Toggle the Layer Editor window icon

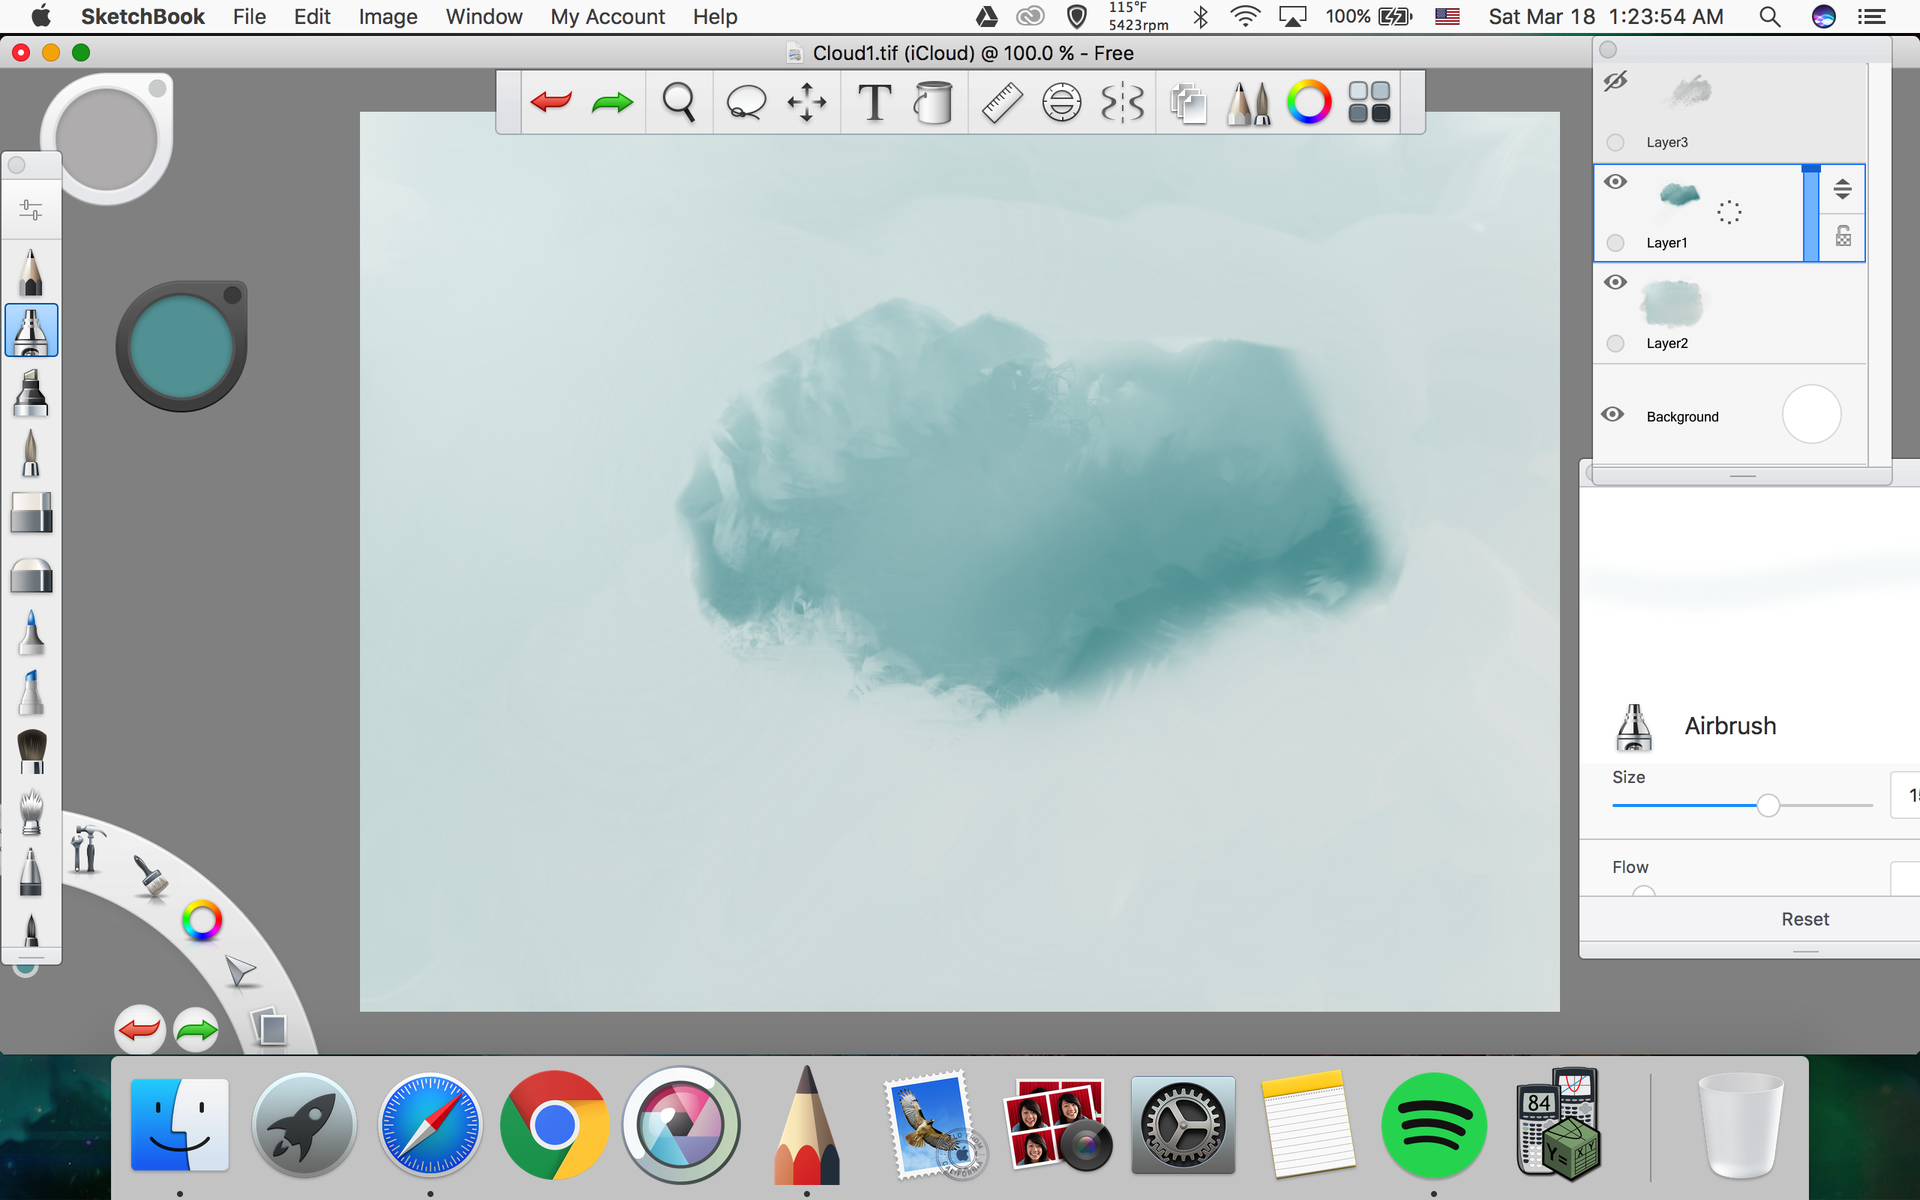(x=1188, y=102)
